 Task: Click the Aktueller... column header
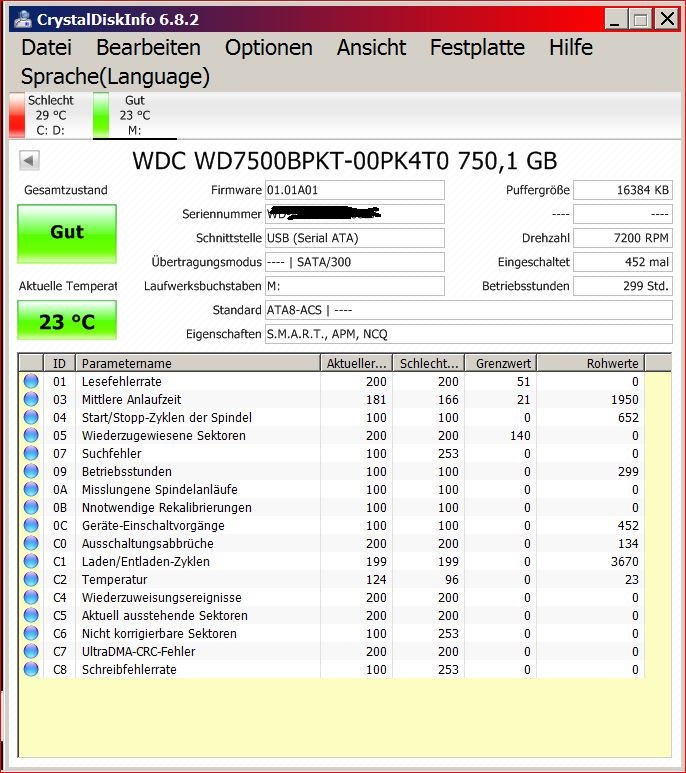[x=356, y=363]
